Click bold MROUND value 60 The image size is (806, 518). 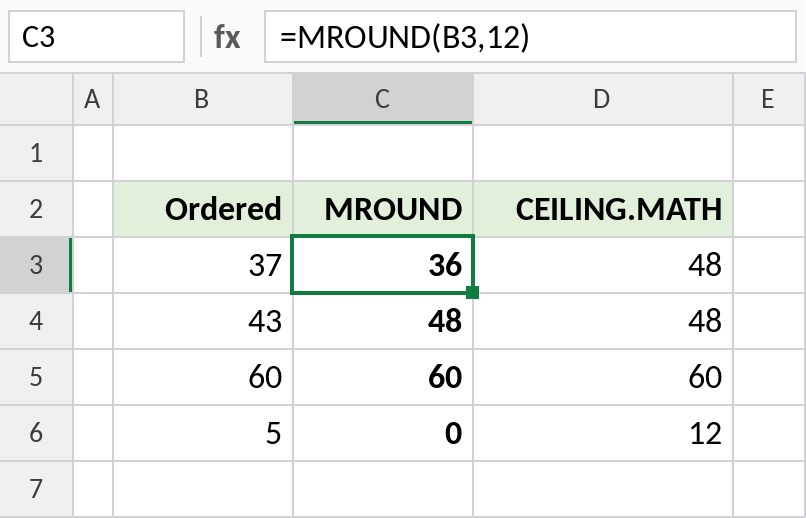tap(383, 377)
